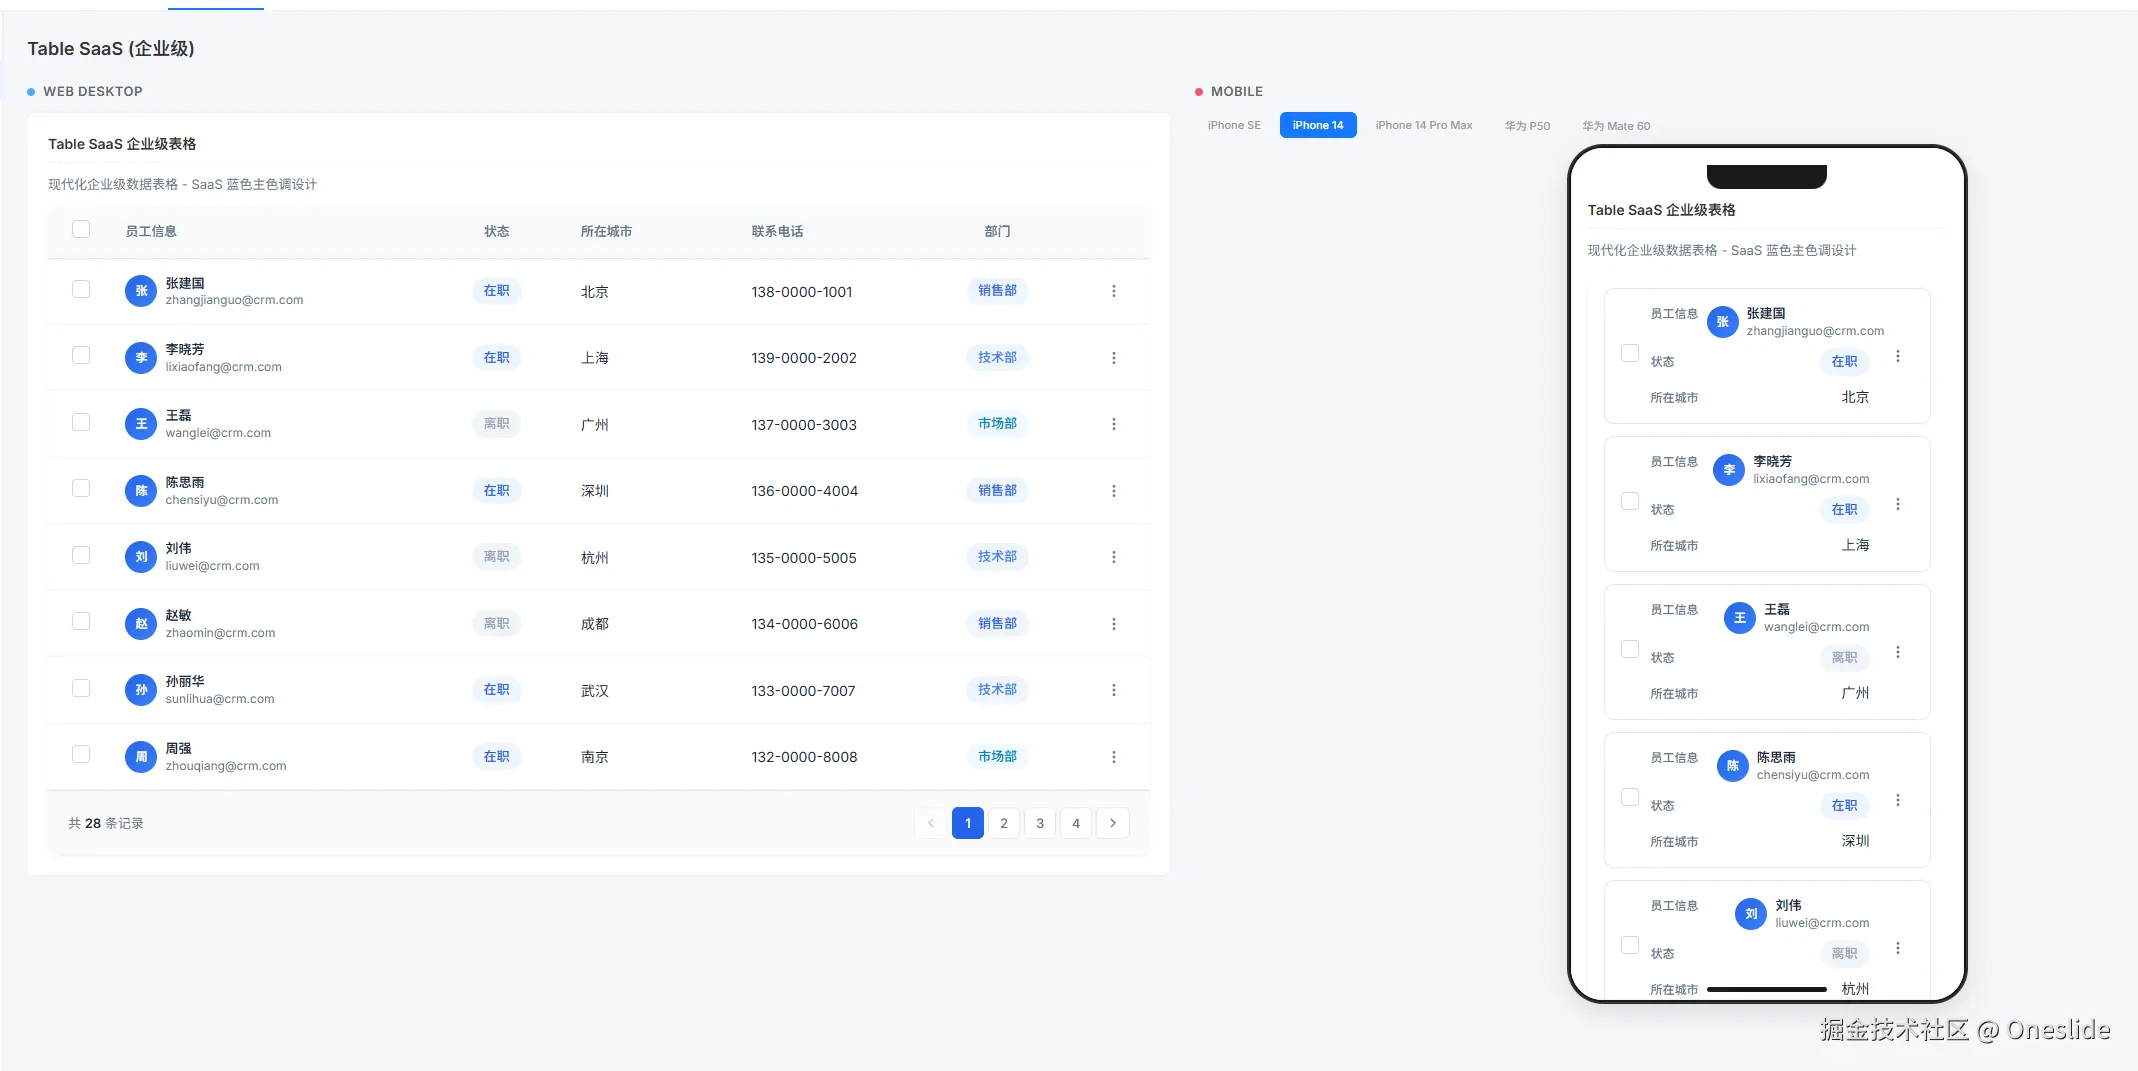Check the 李晓芳 row checkbox in desktop table
Viewport: 2138px width, 1071px height.
pos(81,355)
